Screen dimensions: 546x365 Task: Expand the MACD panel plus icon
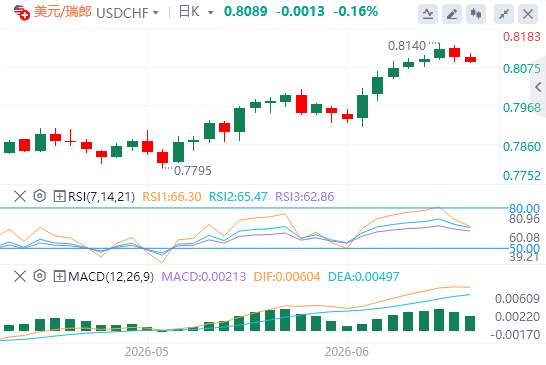coord(60,277)
